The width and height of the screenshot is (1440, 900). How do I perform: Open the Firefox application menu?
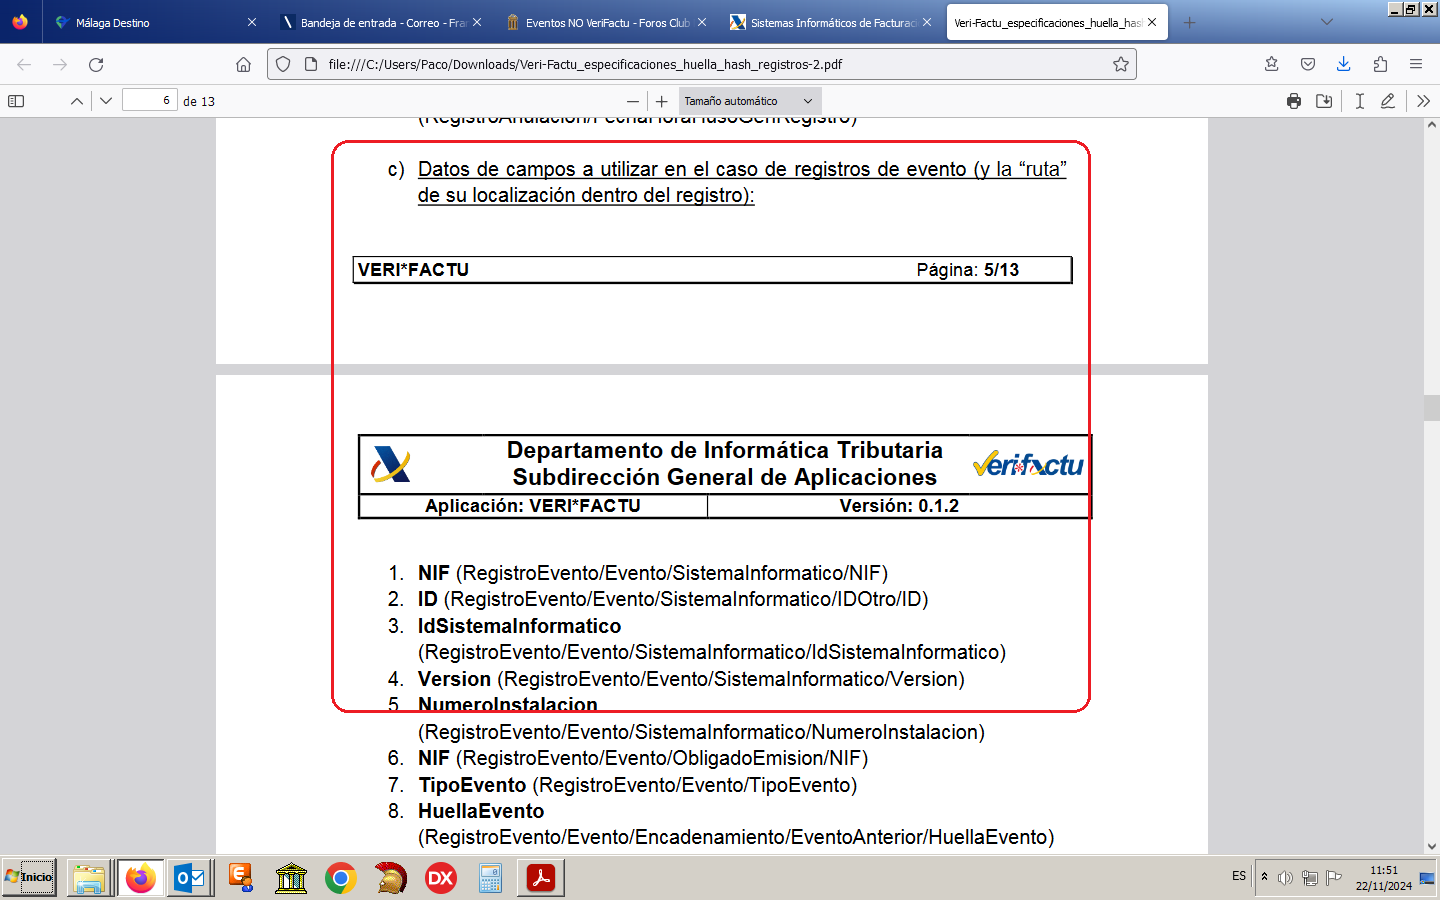(1416, 64)
